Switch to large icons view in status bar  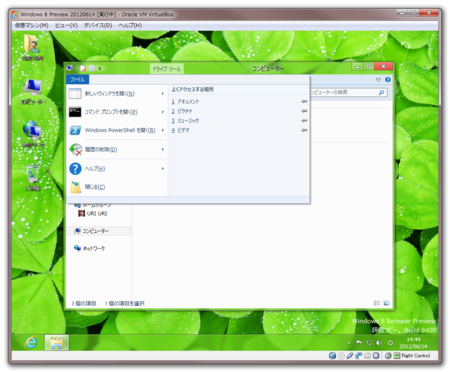(386, 303)
